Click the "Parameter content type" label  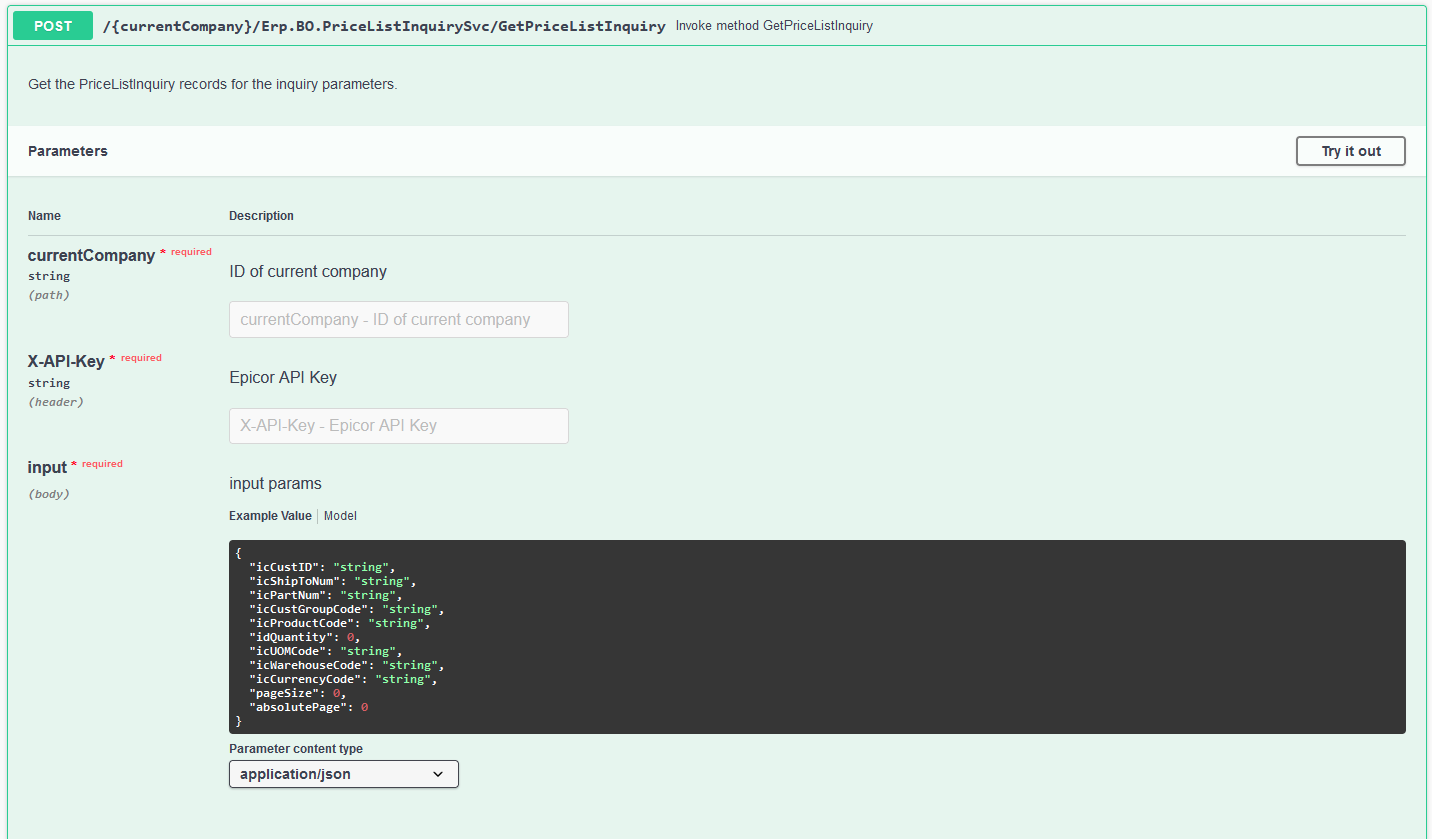[x=296, y=749]
